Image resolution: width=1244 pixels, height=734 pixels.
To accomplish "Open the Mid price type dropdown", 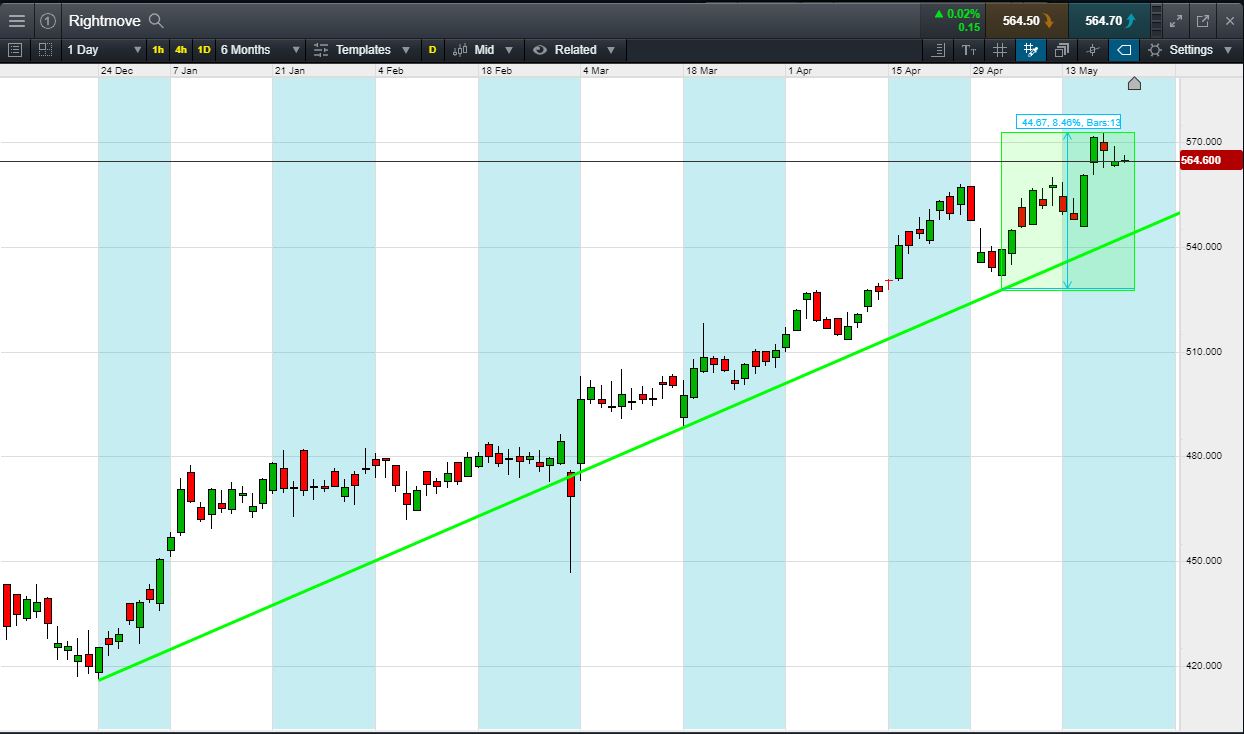I will pos(483,49).
